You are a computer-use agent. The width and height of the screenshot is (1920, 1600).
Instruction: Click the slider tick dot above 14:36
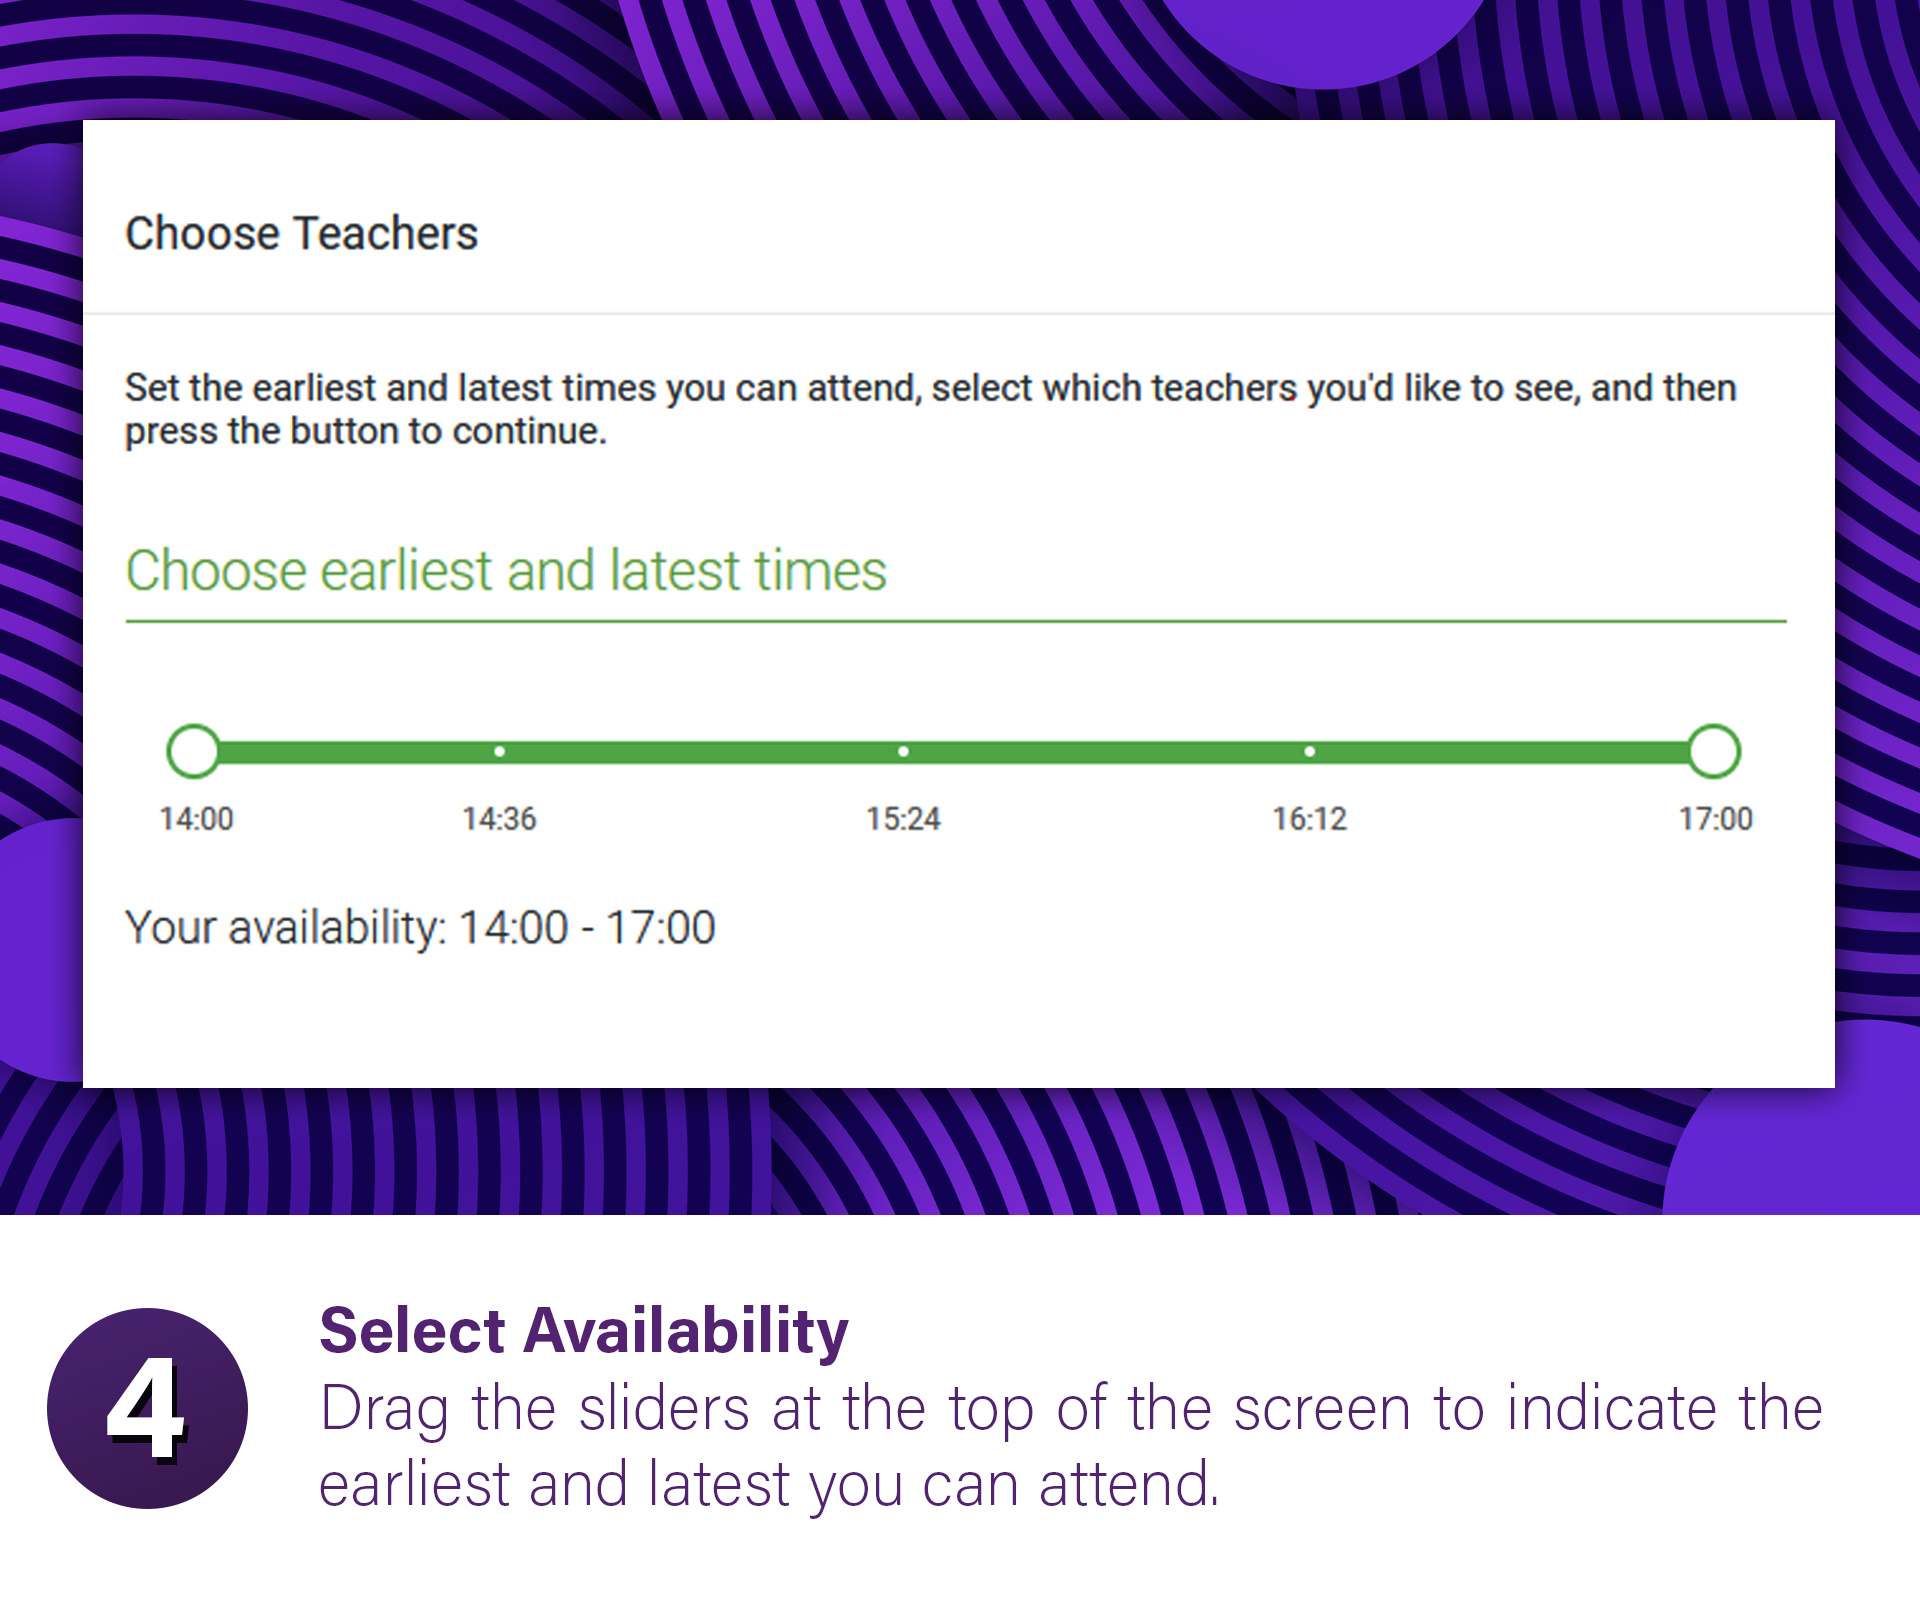pyautogui.click(x=499, y=751)
